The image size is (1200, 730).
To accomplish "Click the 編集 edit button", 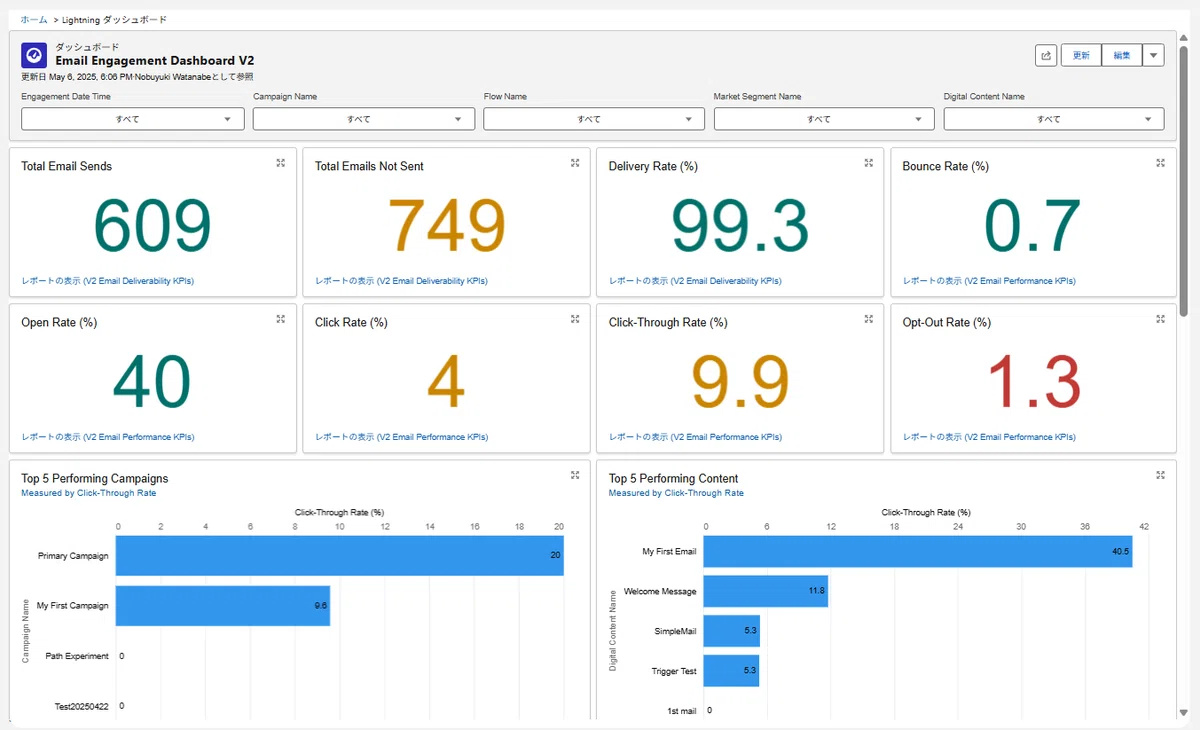I will (1121, 56).
